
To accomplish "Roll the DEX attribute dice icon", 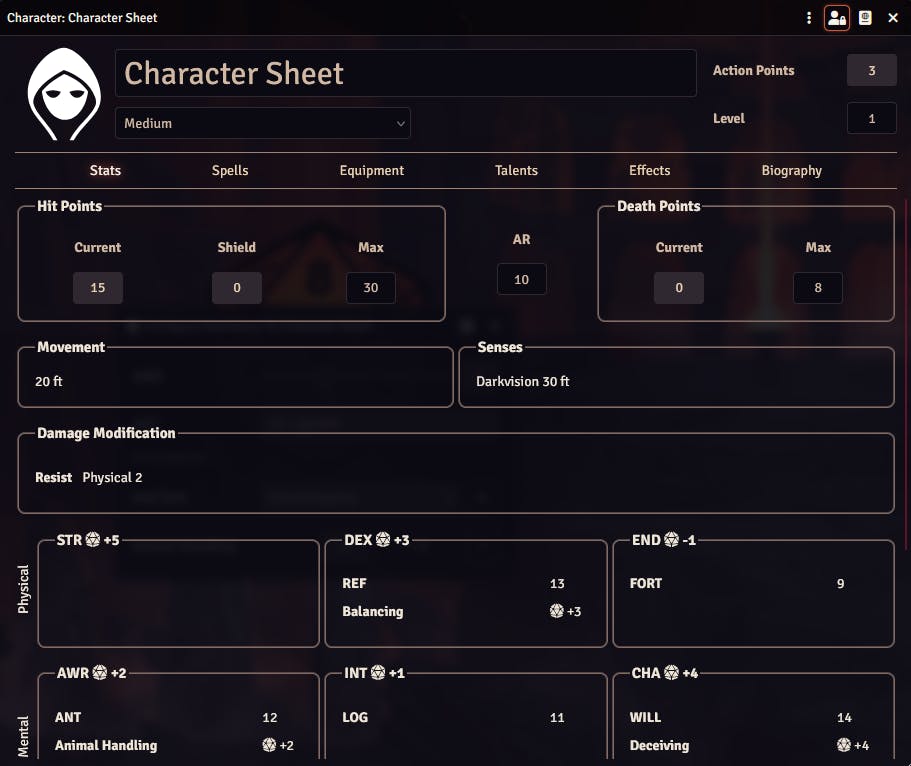I will point(382,540).
